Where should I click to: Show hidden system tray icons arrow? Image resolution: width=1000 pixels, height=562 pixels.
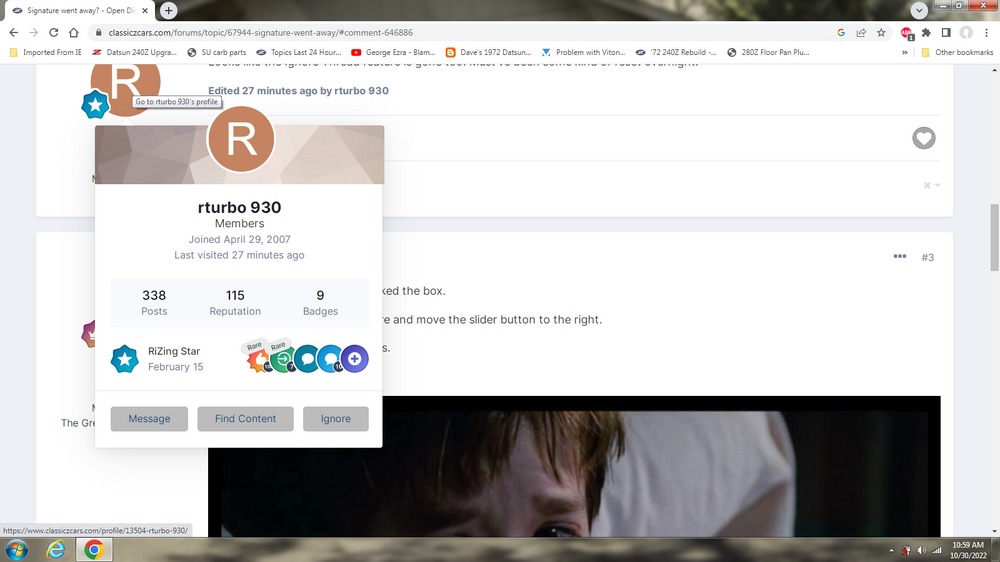click(892, 550)
